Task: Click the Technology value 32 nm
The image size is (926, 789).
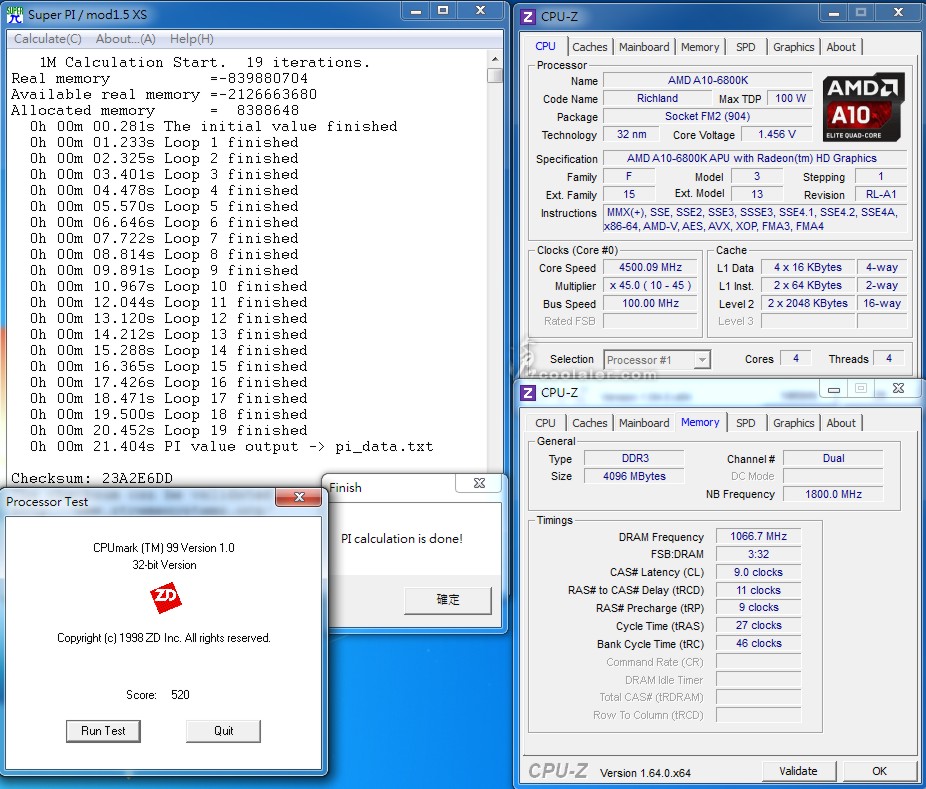Action: 631,135
